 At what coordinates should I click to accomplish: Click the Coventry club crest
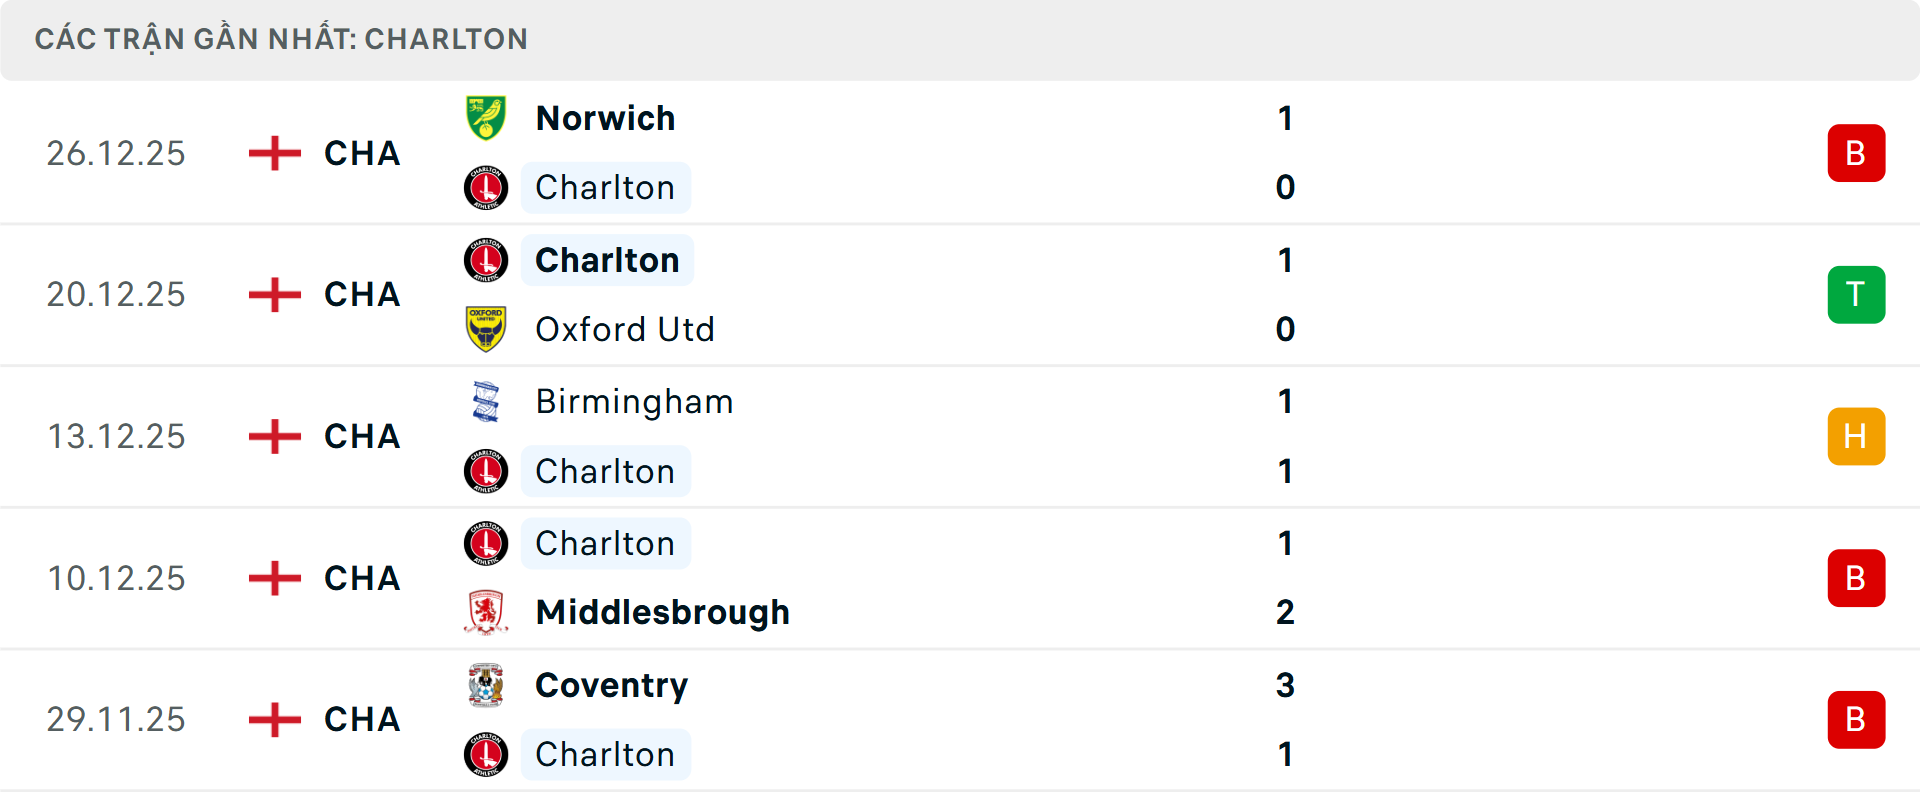486,685
